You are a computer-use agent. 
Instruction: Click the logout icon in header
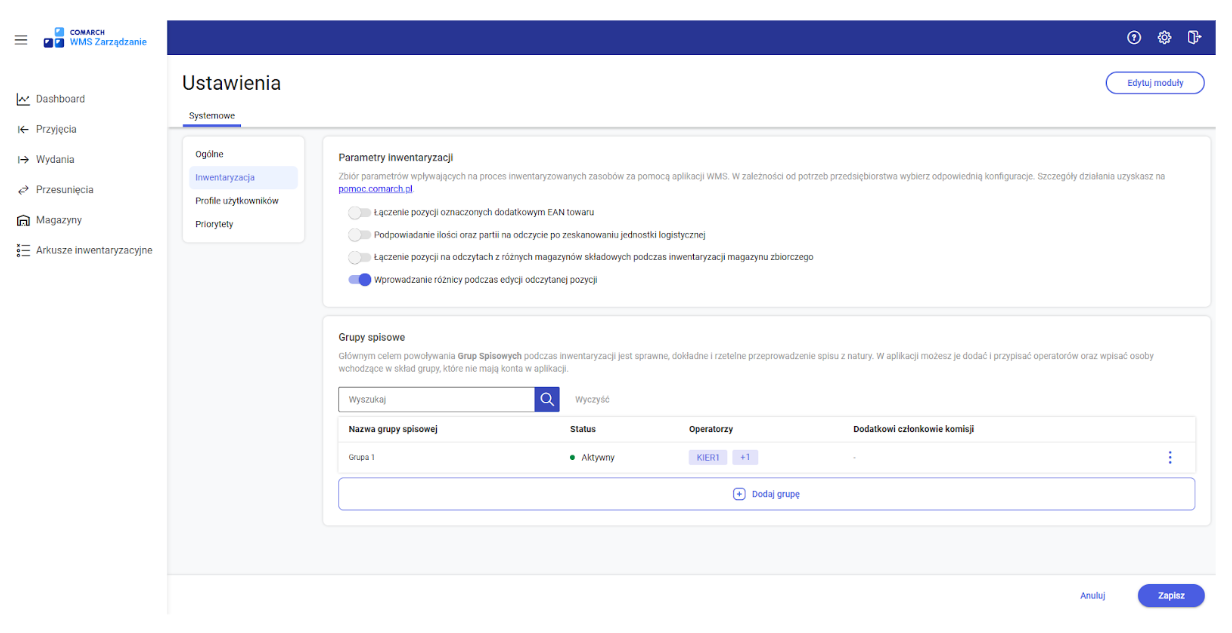1194,38
